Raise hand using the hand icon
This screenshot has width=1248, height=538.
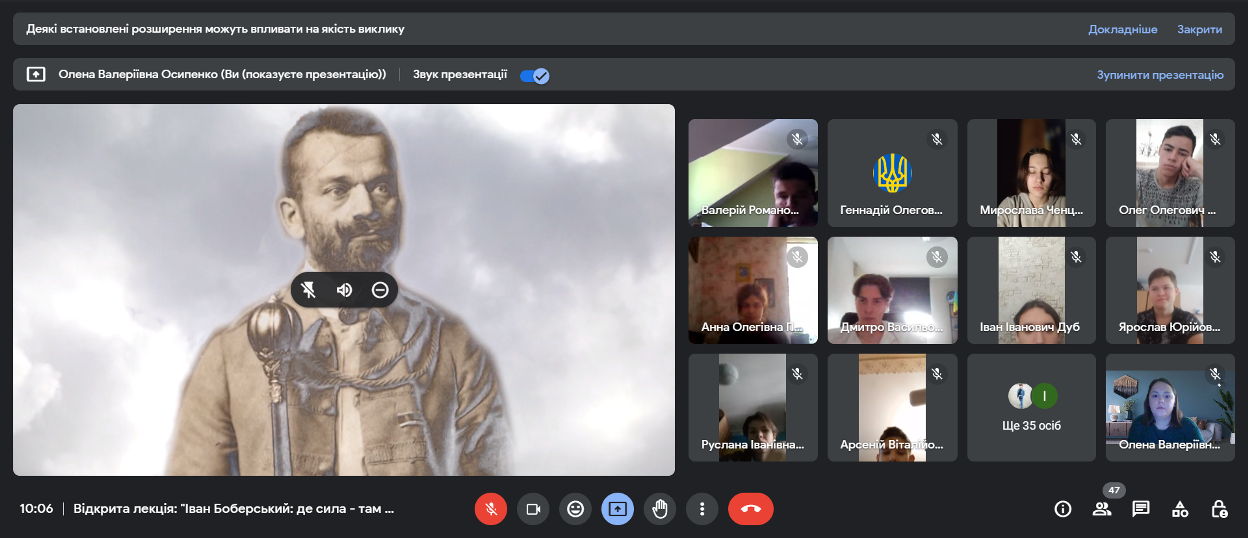click(660, 509)
